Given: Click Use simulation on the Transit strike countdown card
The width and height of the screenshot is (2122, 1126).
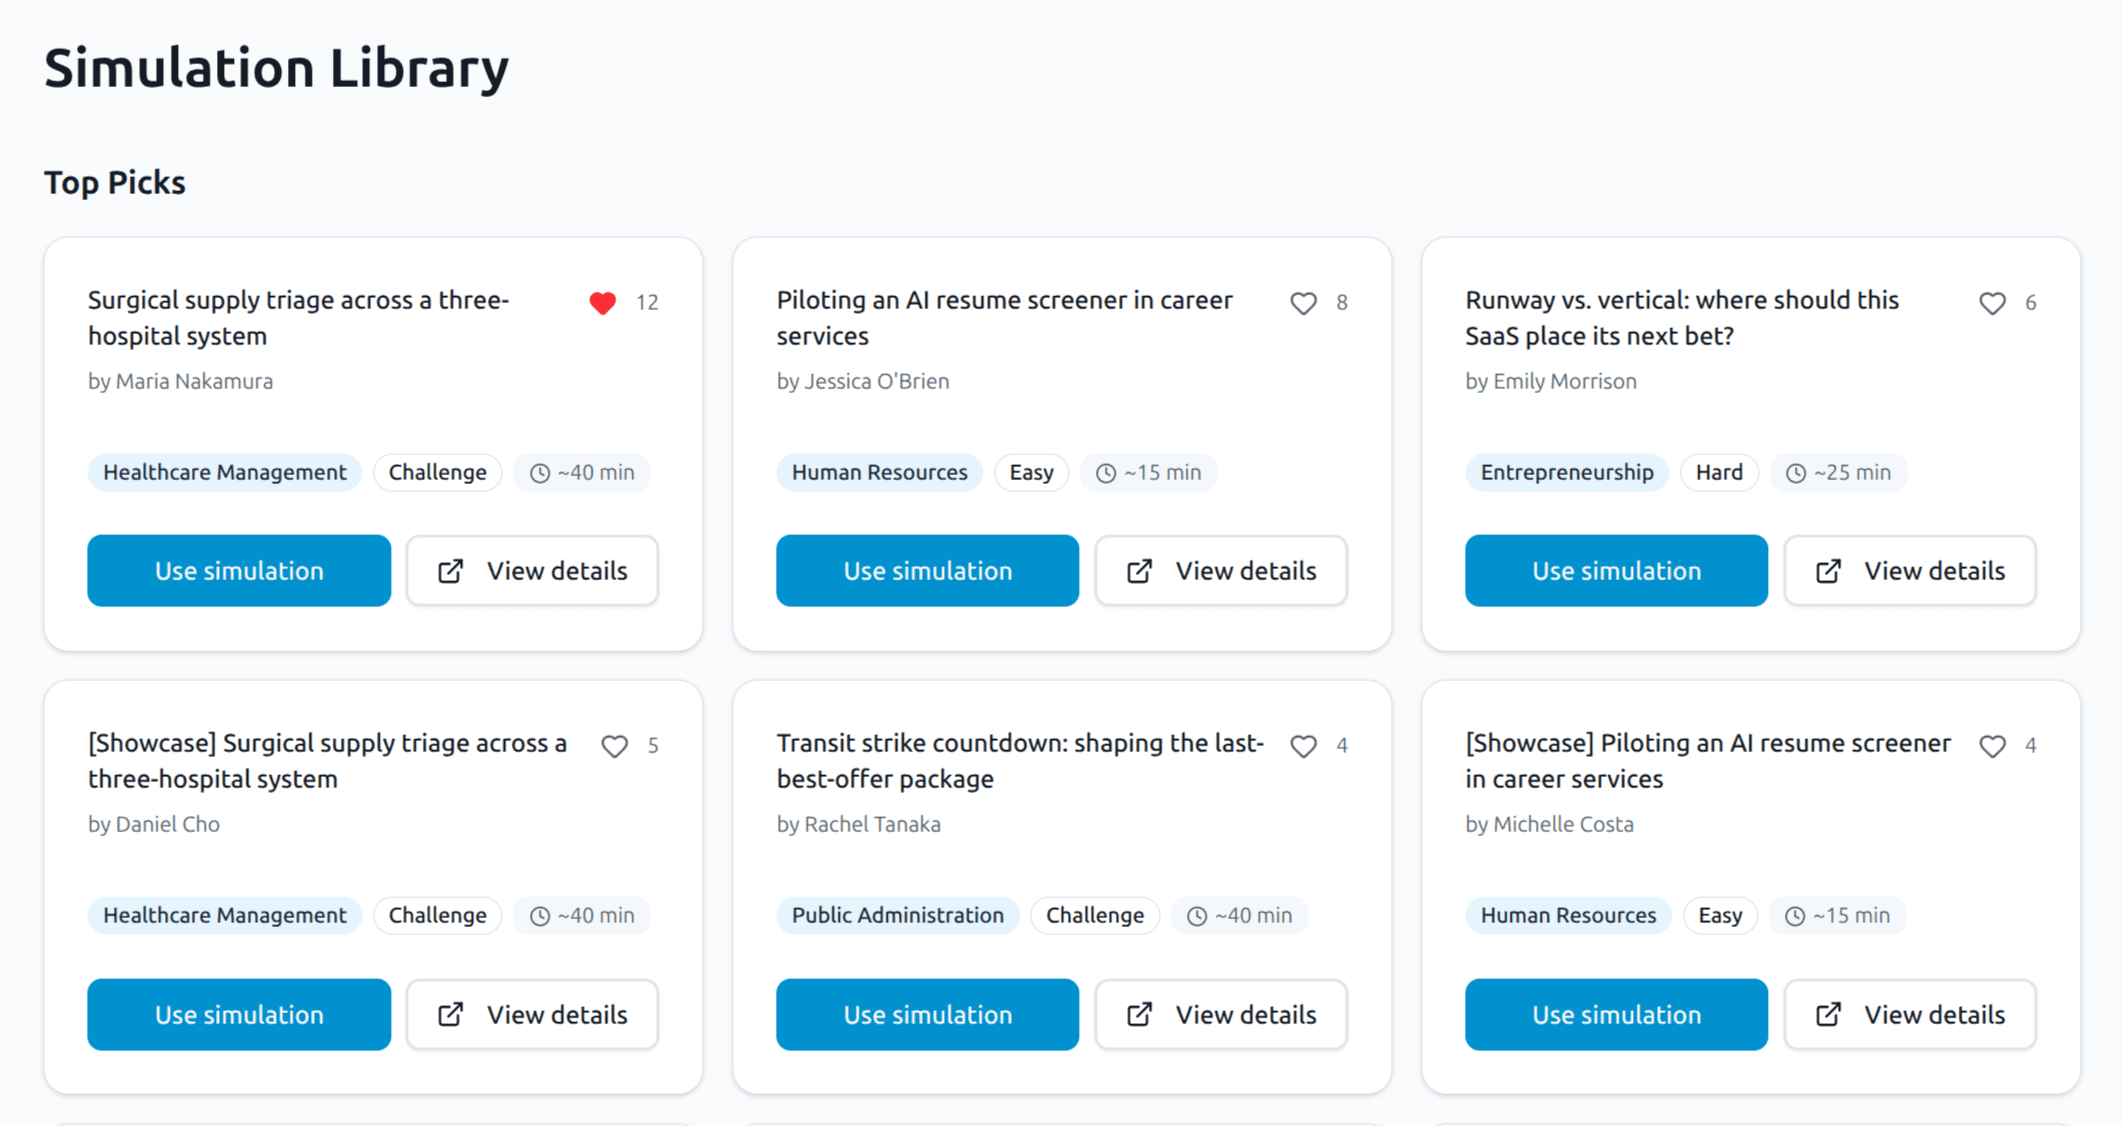Looking at the screenshot, I should click(927, 1014).
